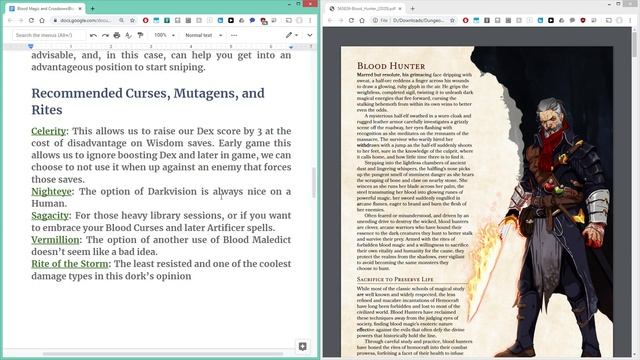Click the left indent marker on Docs ruler
Viewport: 640px width, 360px height.
[31, 47]
